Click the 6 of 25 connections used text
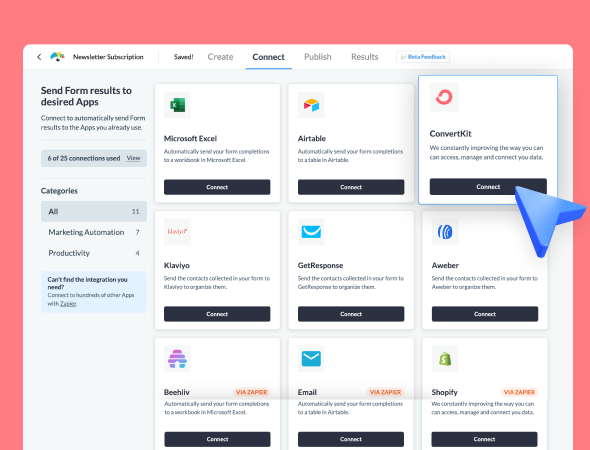This screenshot has height=450, width=590. 84,158
